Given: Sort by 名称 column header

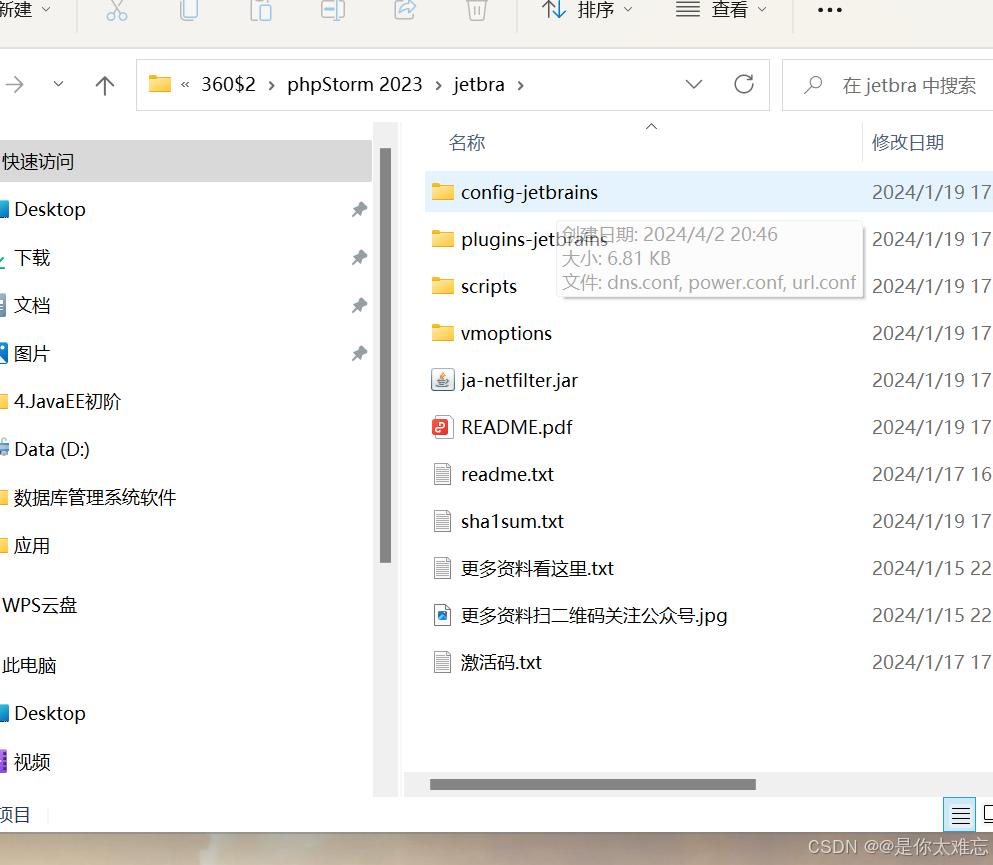Looking at the screenshot, I should pyautogui.click(x=467, y=142).
